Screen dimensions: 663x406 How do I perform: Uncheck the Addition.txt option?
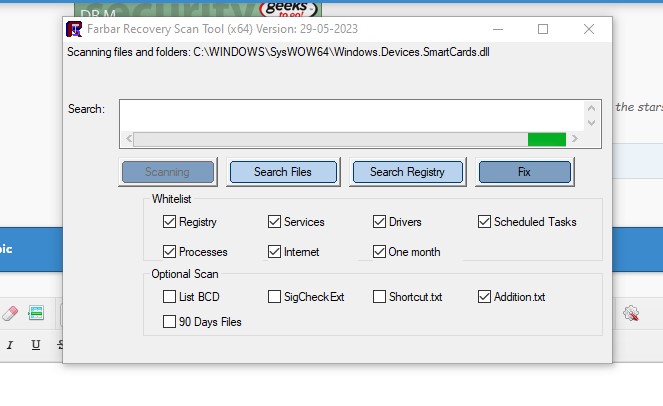pos(484,296)
